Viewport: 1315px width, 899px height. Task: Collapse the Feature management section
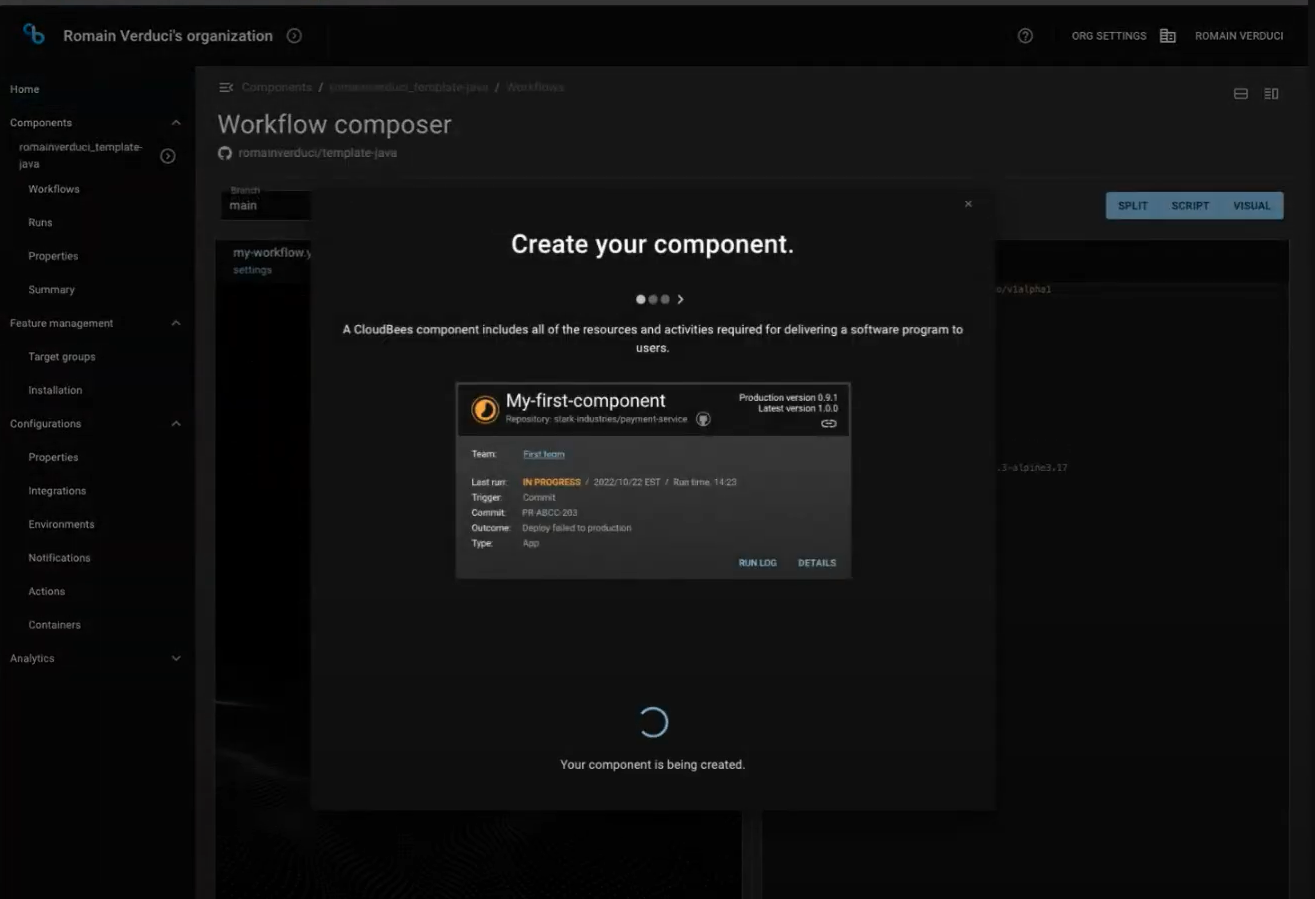(x=176, y=323)
